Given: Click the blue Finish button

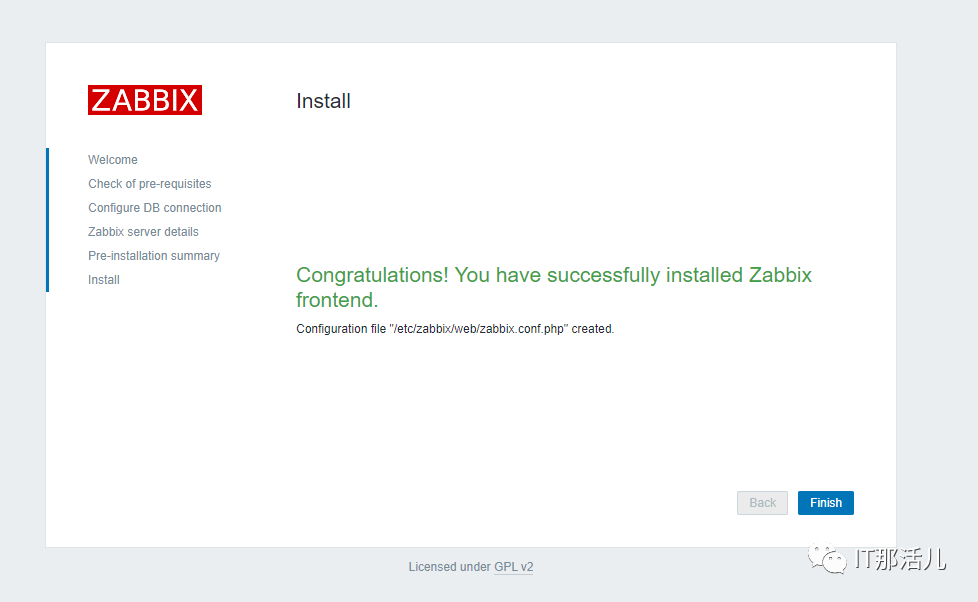Looking at the screenshot, I should point(826,503).
